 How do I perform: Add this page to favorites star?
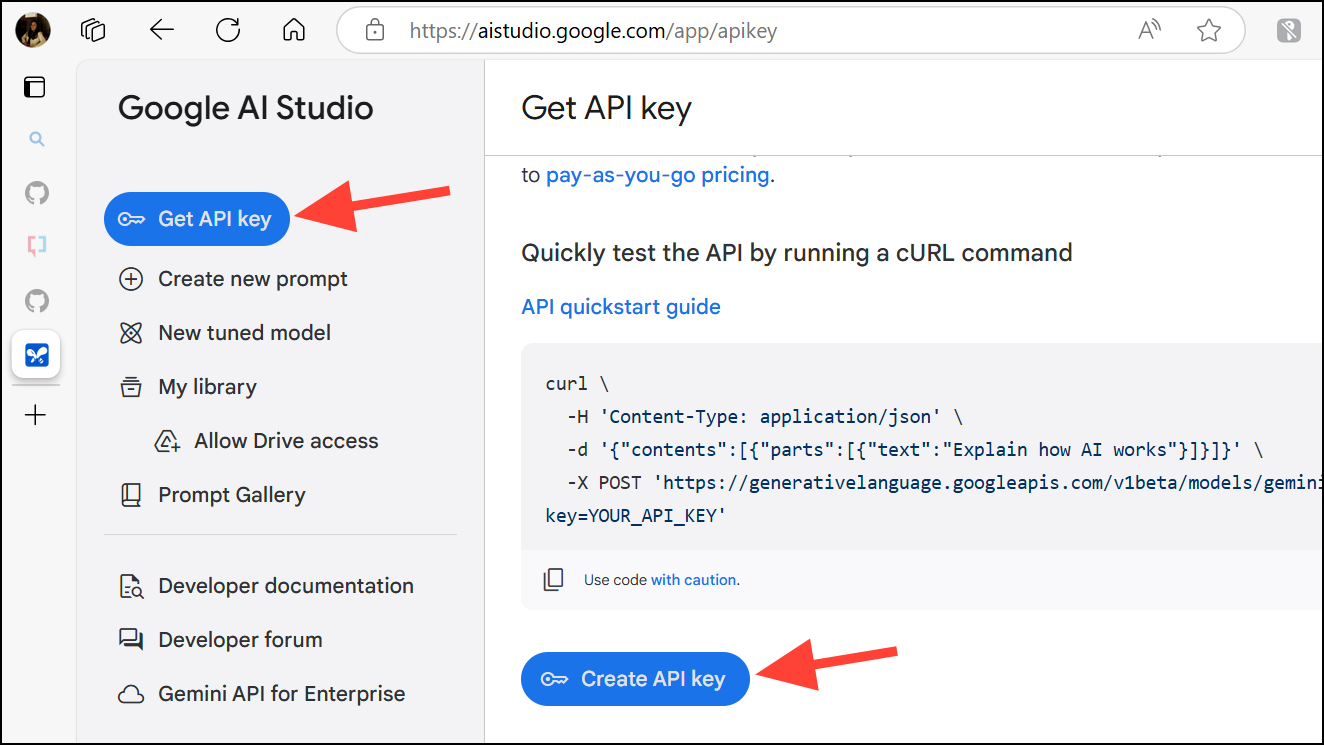pos(1209,30)
